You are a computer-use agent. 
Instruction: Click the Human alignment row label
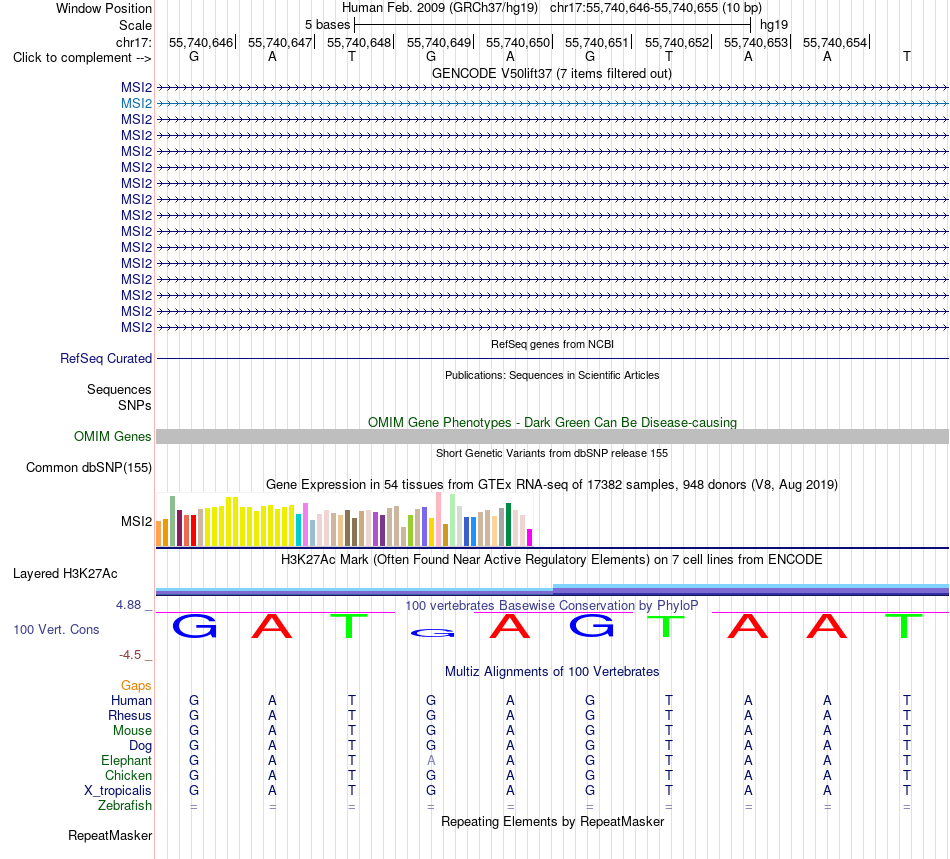131,700
